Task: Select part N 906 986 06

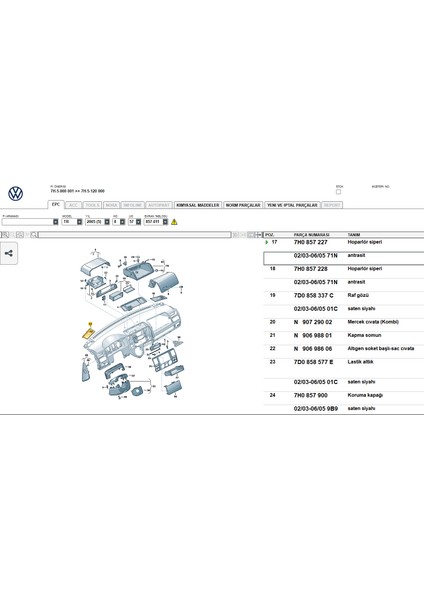Action: [313, 349]
